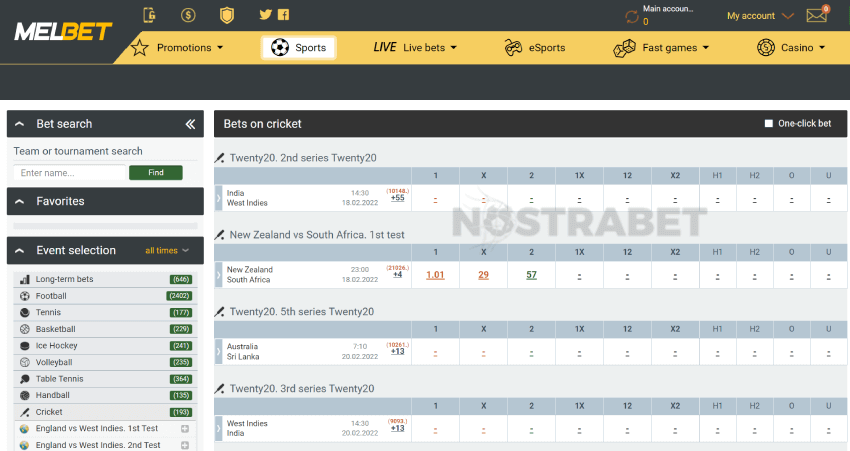The image size is (850, 451).
Task: Open England vs West Indies 2nd Test
Action: (x=98, y=446)
